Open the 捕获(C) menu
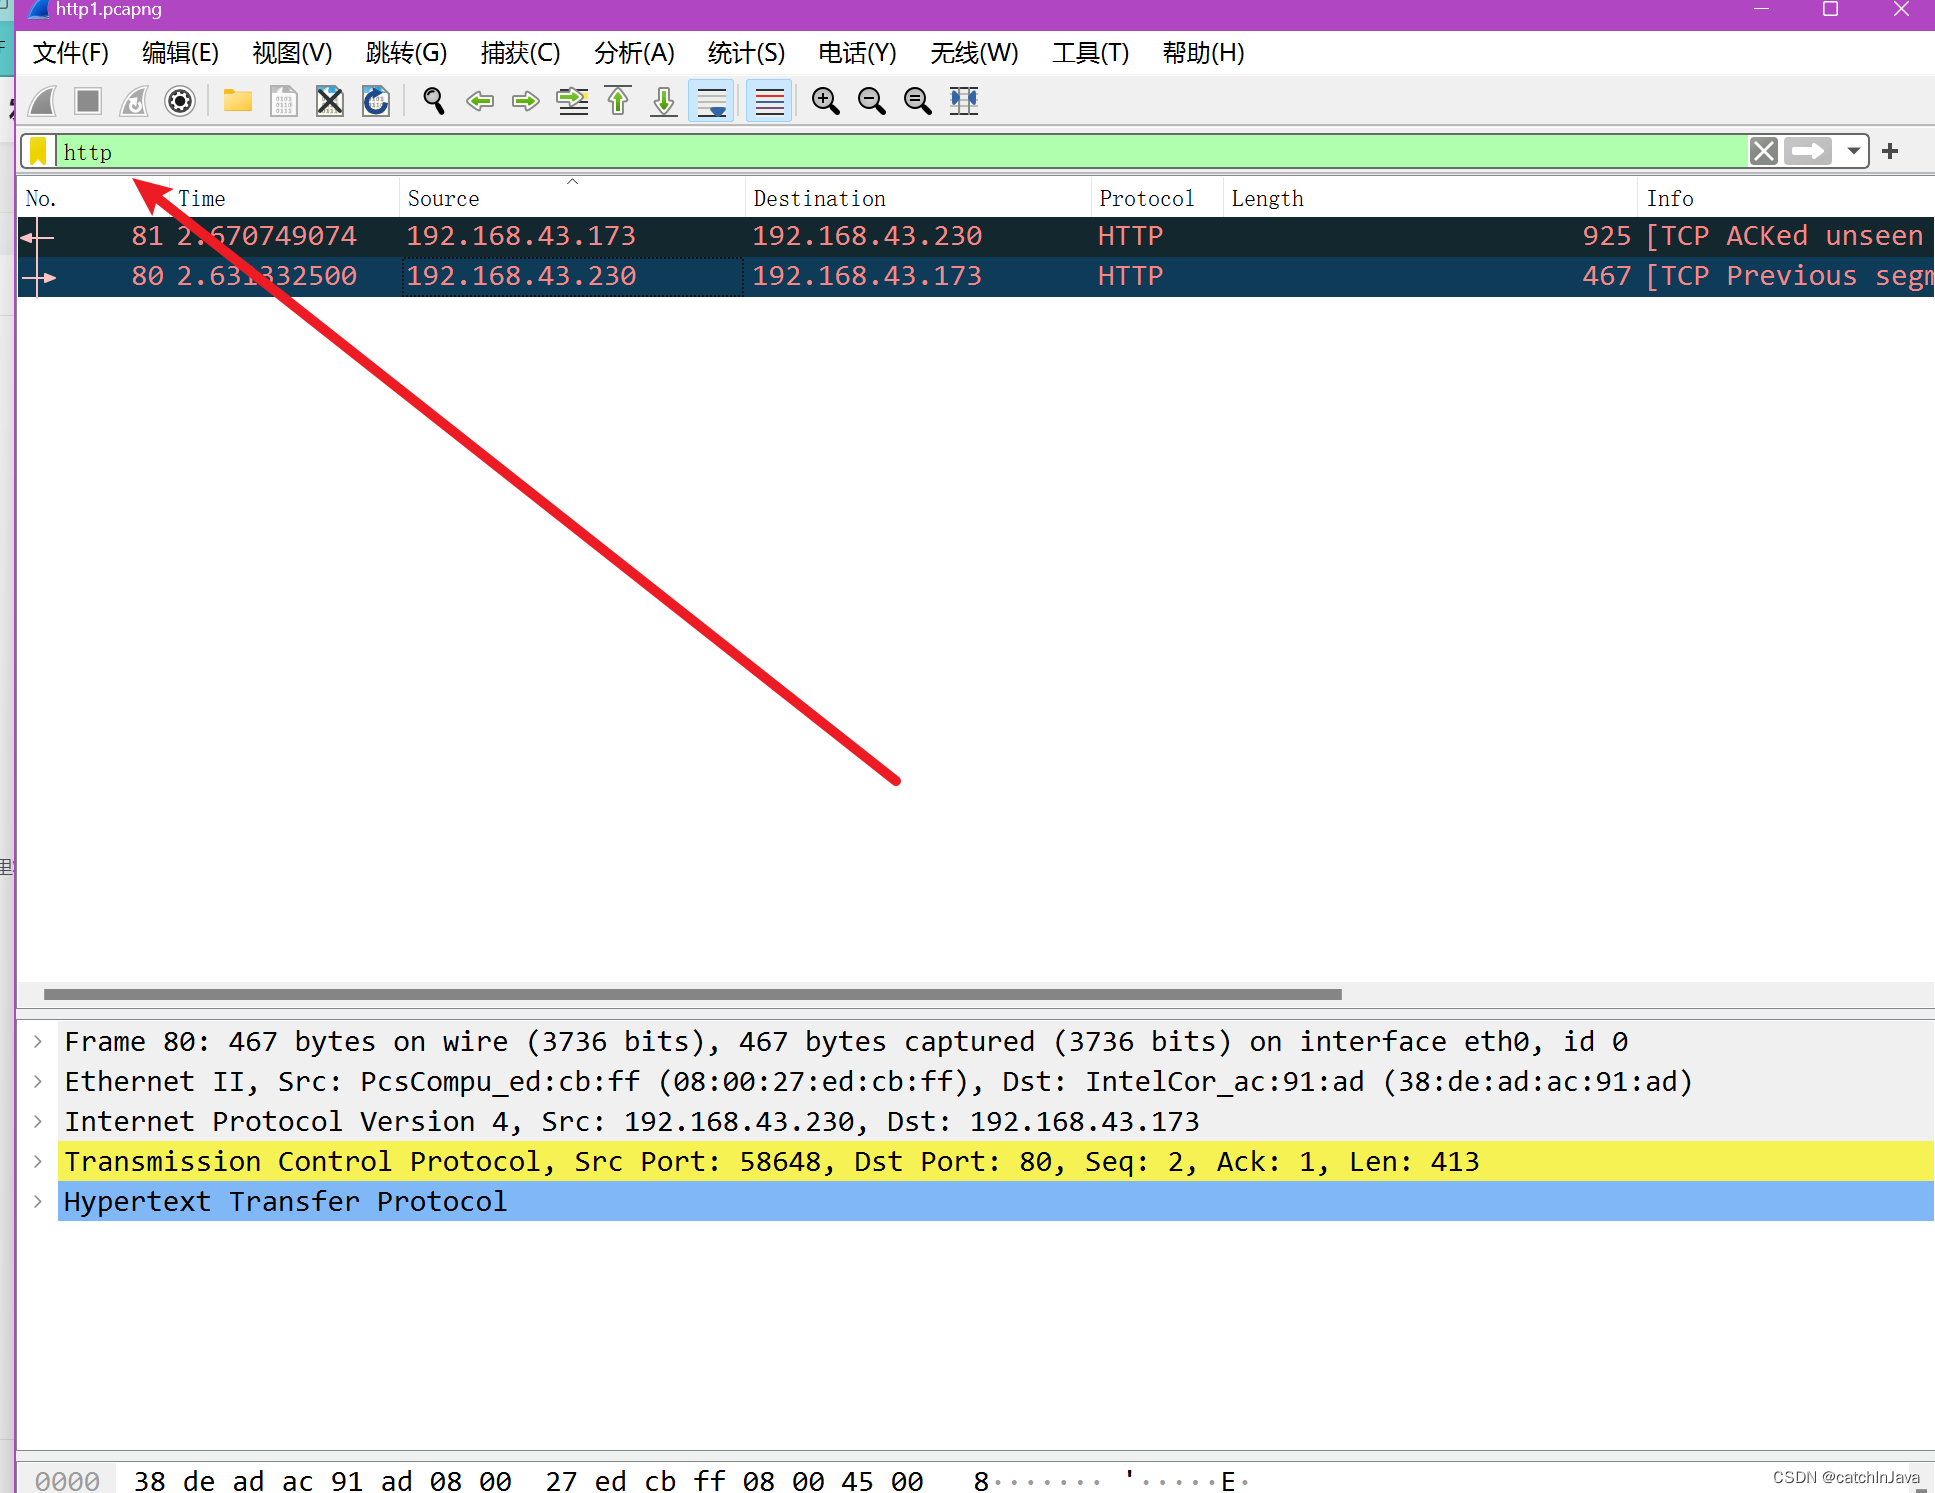Viewport: 1935px width, 1493px height. coord(520,53)
